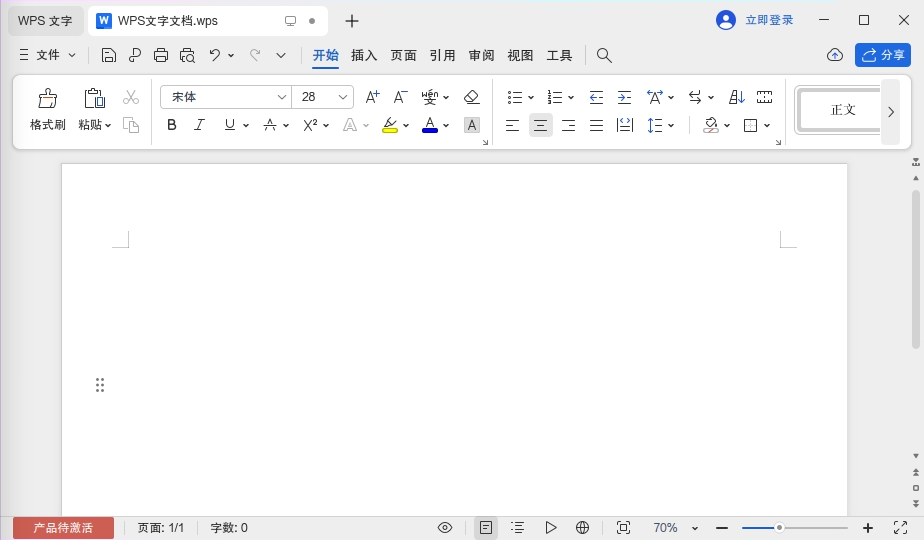Viewport: 924px width, 540px height.
Task: Select center alignment
Action: tap(540, 125)
